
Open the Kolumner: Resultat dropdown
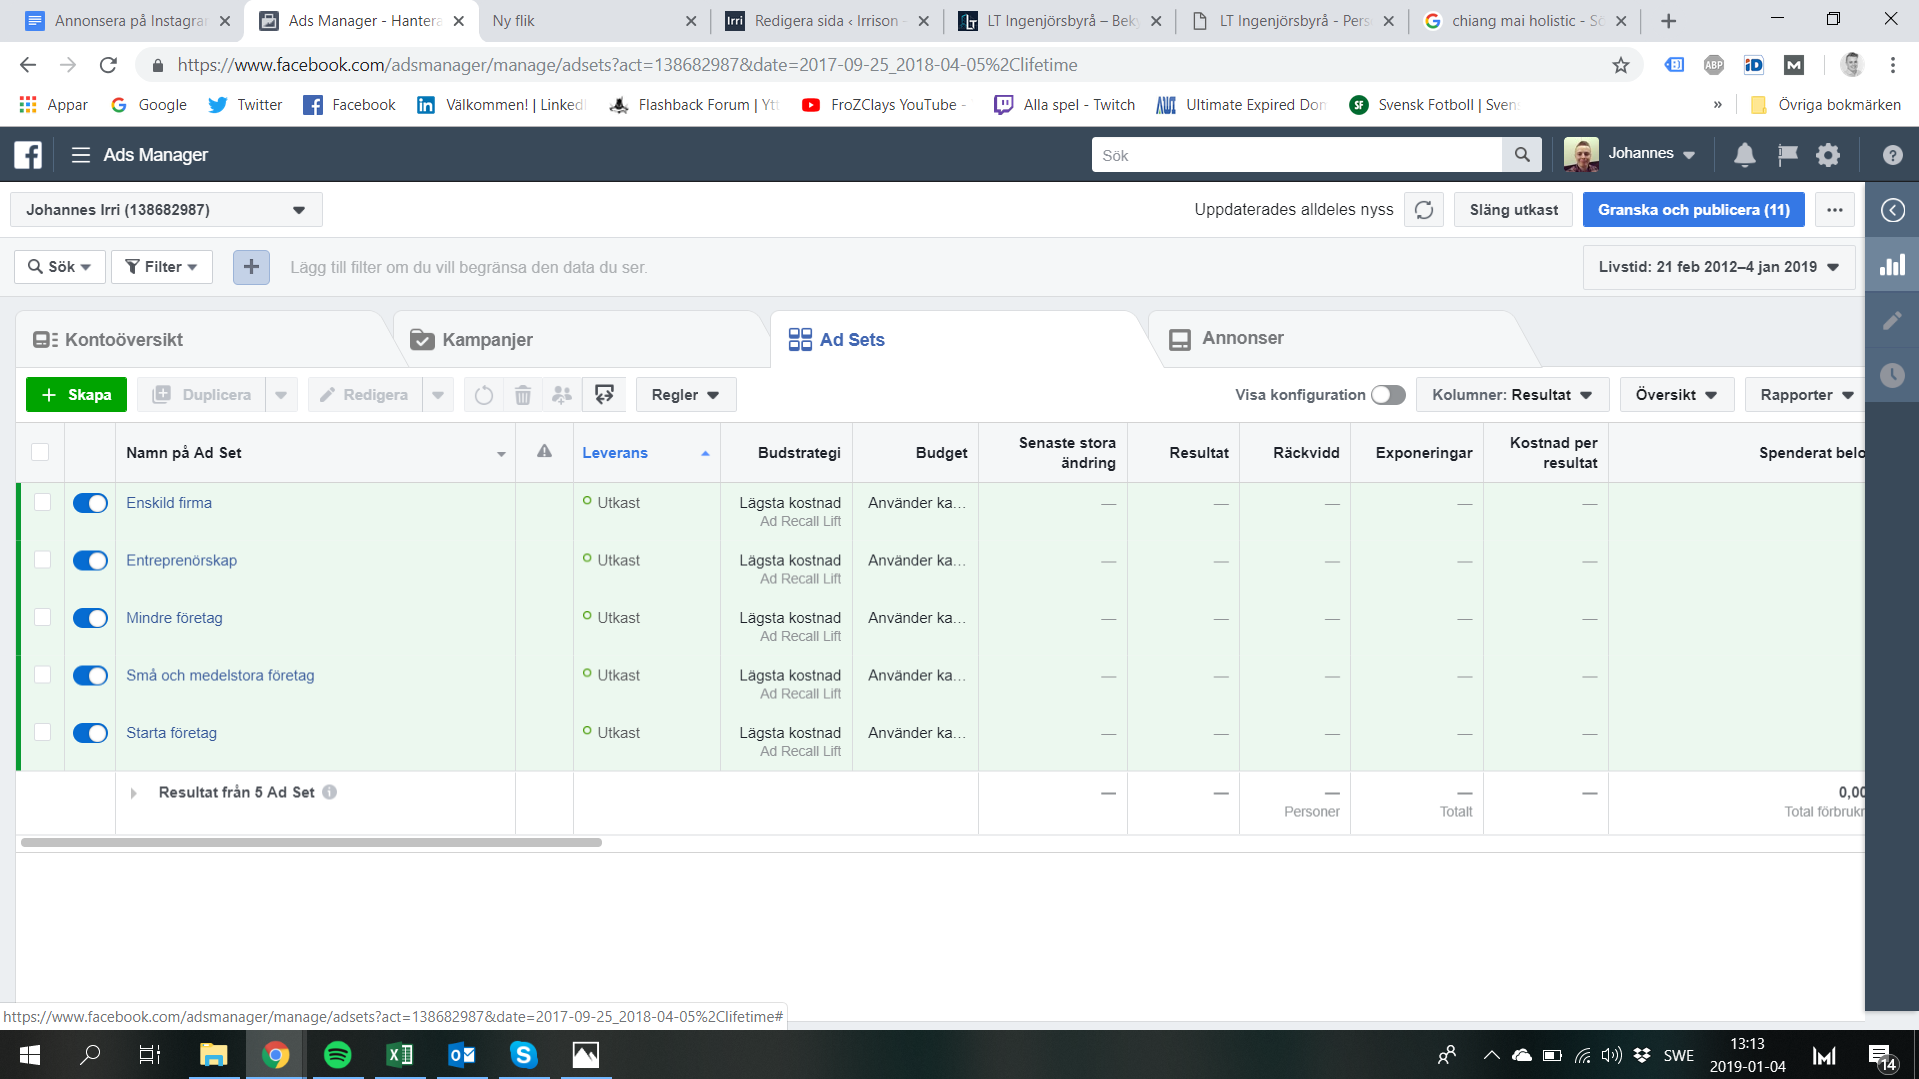[x=1511, y=395]
